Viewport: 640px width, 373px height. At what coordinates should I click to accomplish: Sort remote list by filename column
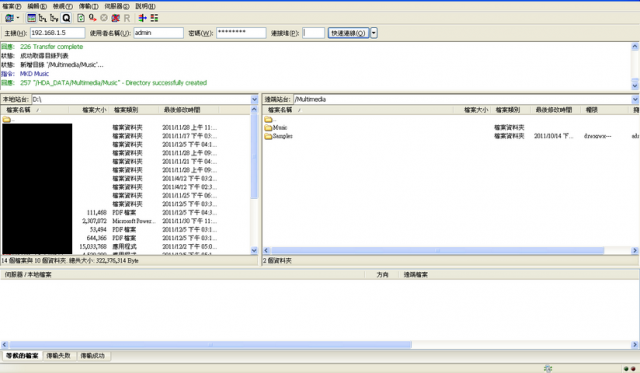(x=358, y=110)
